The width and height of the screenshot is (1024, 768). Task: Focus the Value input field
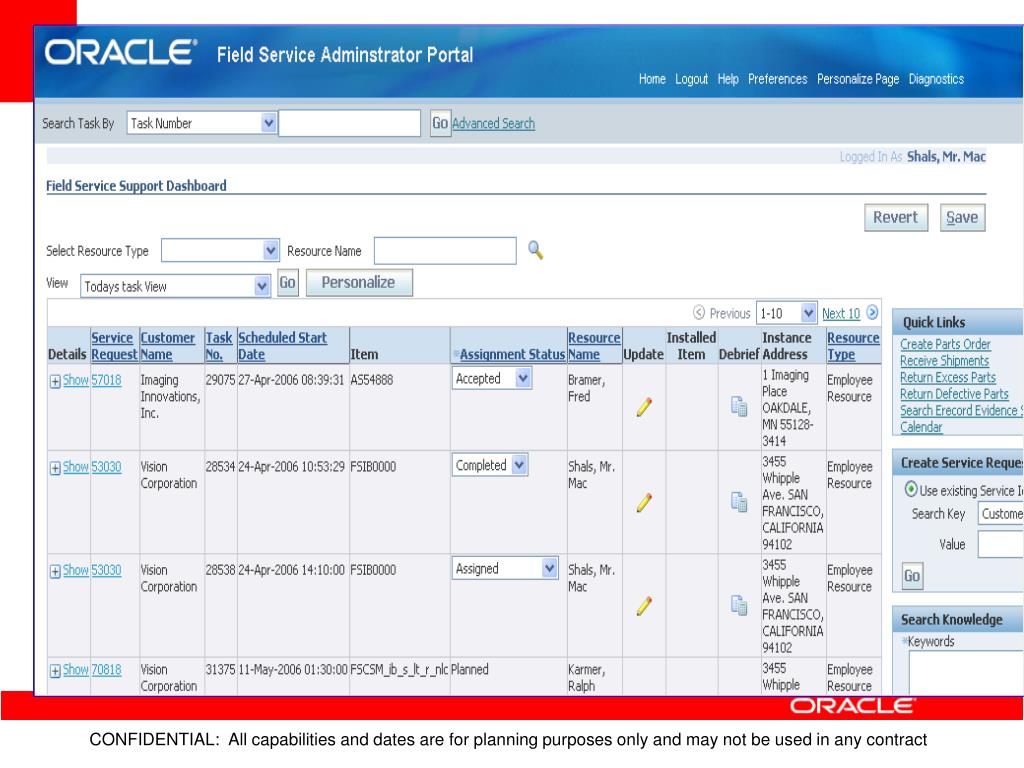[x=1000, y=545]
